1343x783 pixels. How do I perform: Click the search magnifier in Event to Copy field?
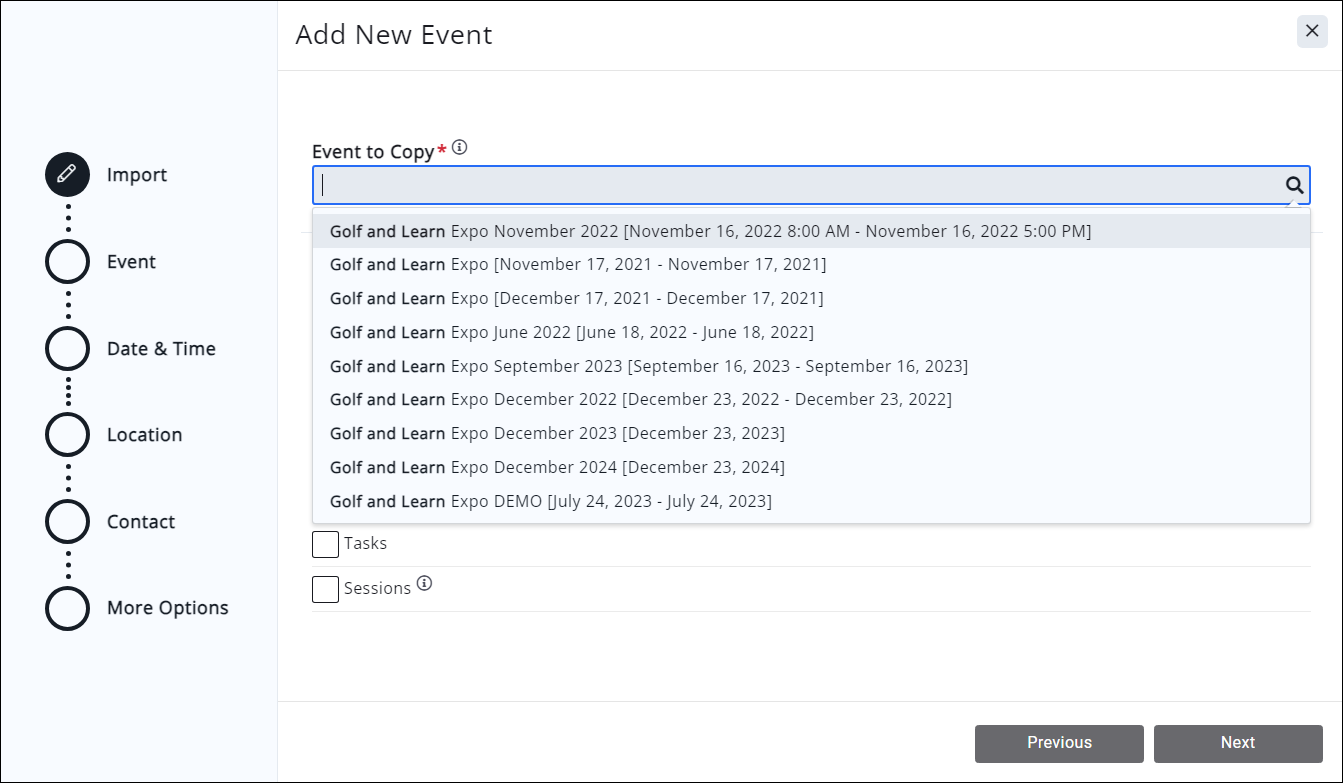(1294, 184)
